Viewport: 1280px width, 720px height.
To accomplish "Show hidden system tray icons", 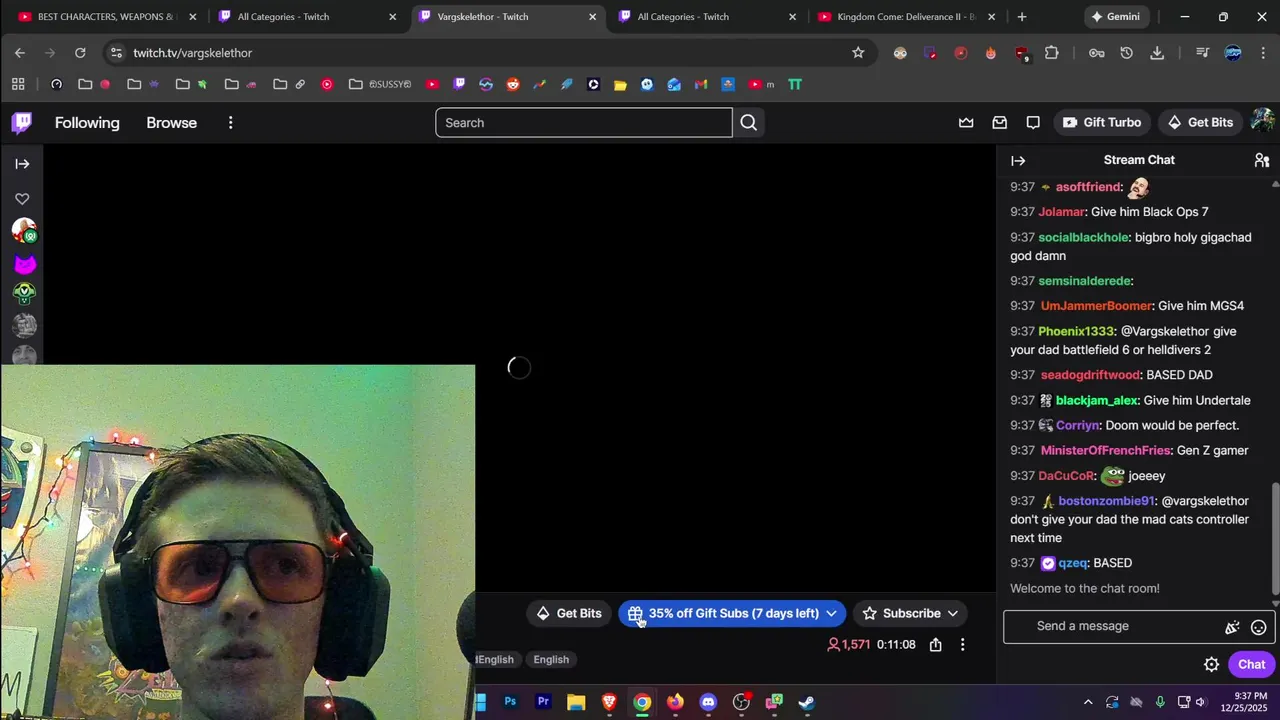I will point(1088,702).
